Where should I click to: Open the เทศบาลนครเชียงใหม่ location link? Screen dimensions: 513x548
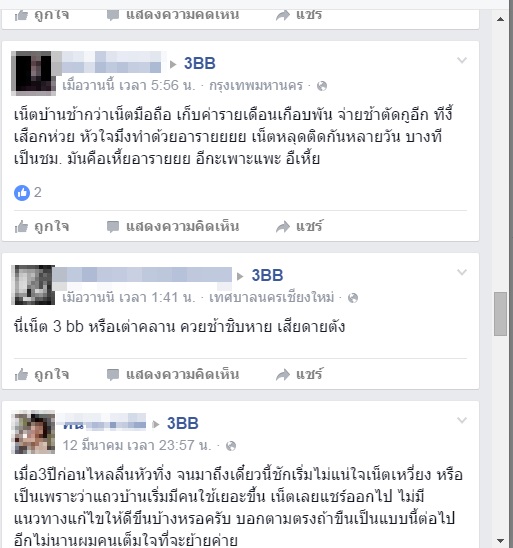(272, 297)
